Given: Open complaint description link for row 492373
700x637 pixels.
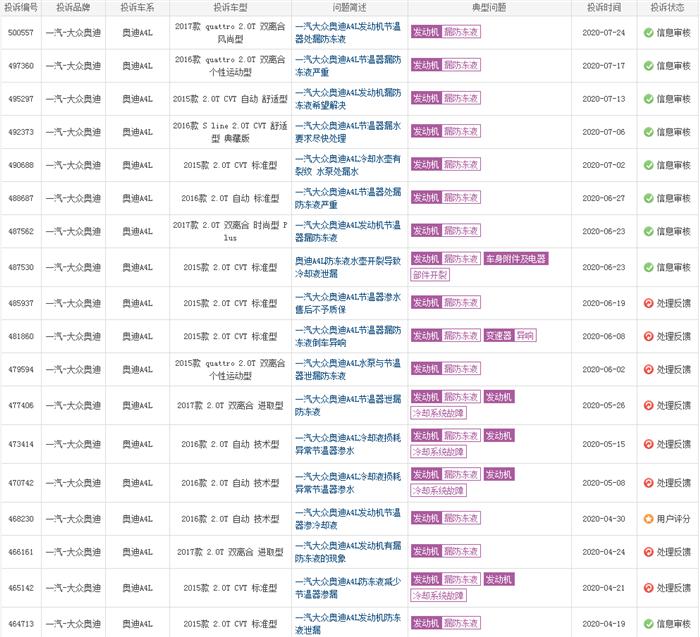Looking at the screenshot, I should click(x=348, y=132).
